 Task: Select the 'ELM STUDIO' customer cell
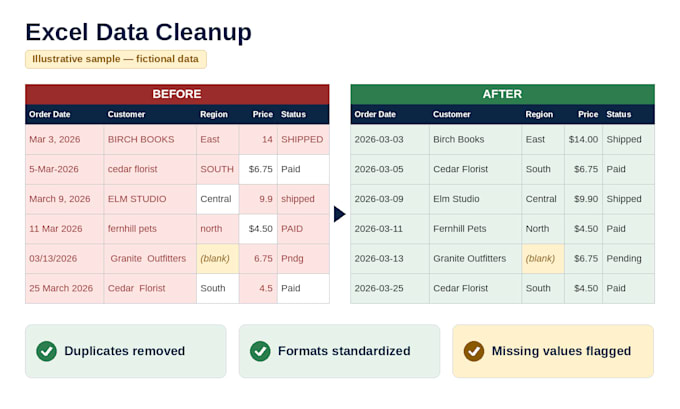[150, 199]
